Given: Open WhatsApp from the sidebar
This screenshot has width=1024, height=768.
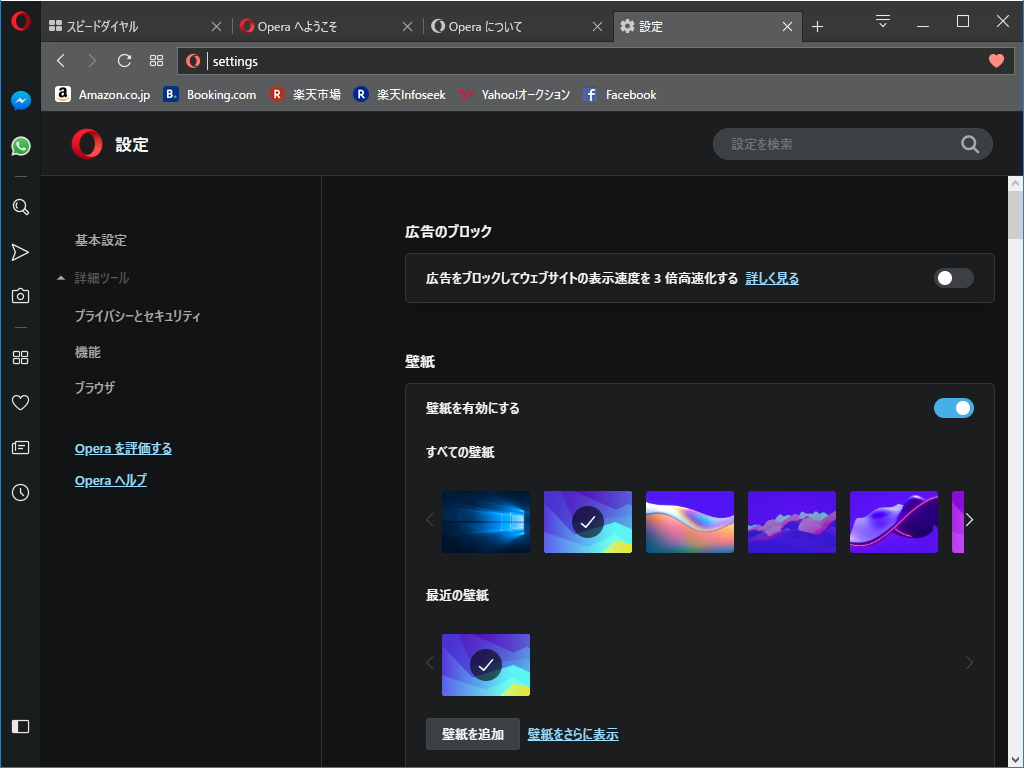Looking at the screenshot, I should click(20, 146).
